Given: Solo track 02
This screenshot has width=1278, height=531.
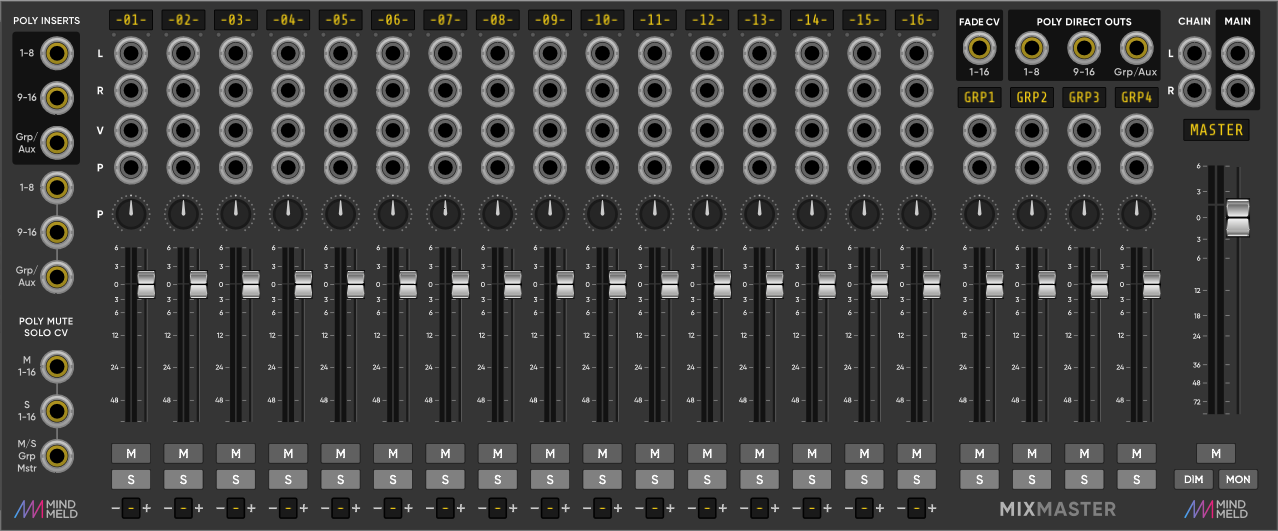Looking at the screenshot, I should click(x=183, y=479).
